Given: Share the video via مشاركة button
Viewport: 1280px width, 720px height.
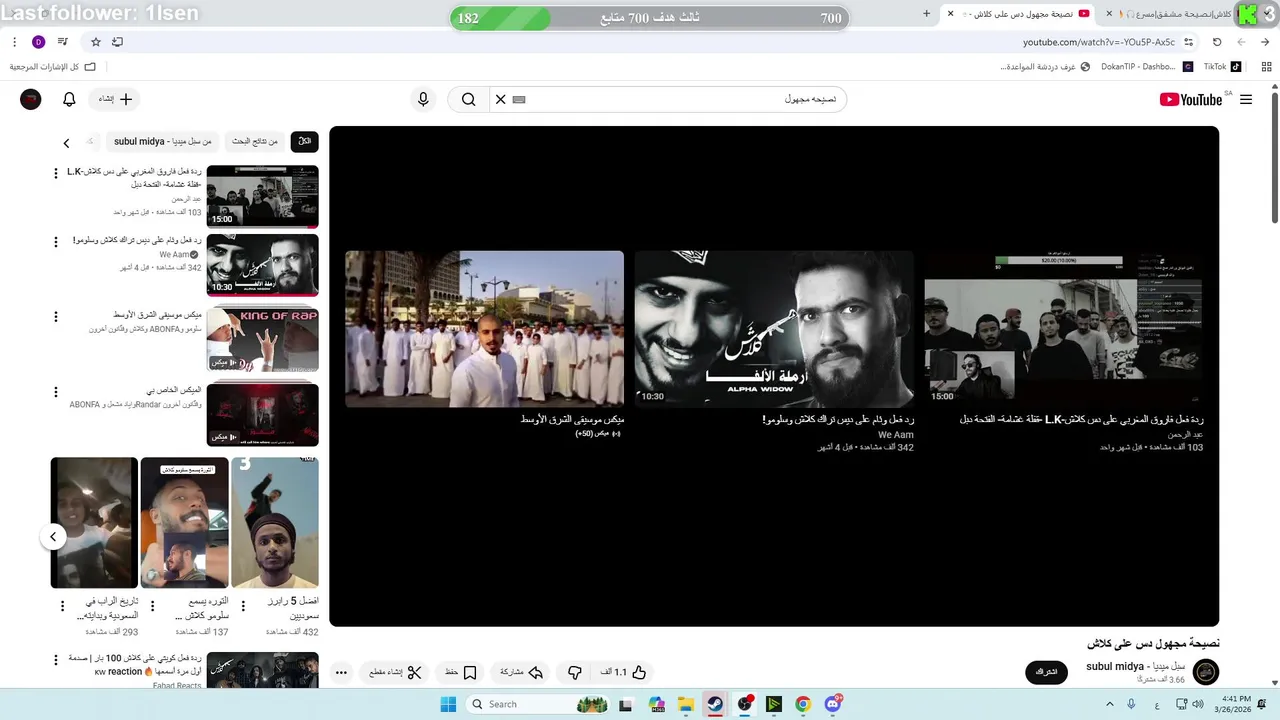Looking at the screenshot, I should (521, 672).
